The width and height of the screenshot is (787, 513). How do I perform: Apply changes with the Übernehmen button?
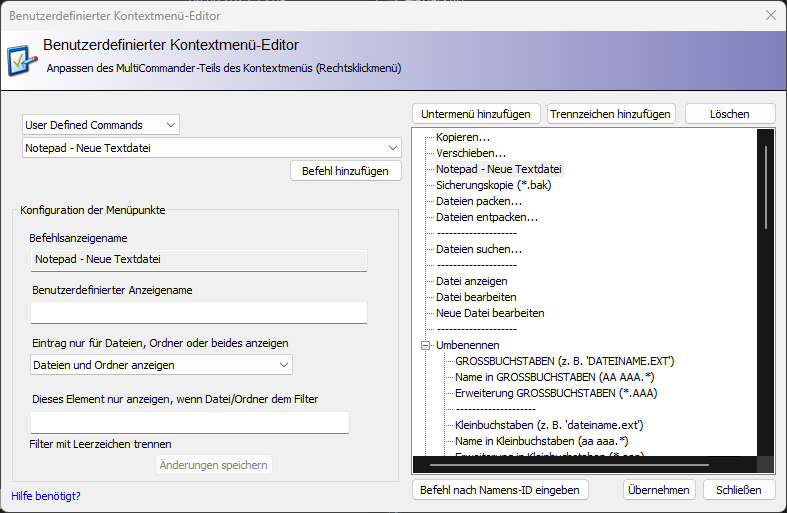point(659,490)
